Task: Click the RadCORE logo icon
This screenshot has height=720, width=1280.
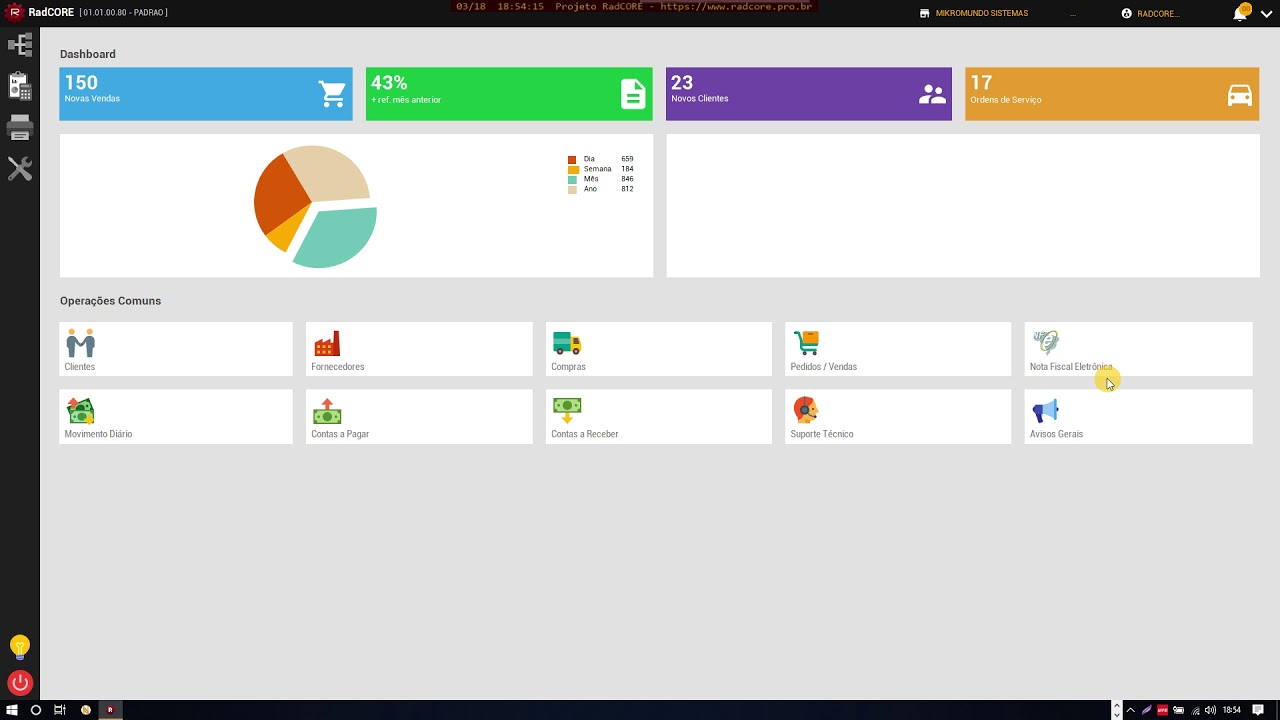Action: 14,13
